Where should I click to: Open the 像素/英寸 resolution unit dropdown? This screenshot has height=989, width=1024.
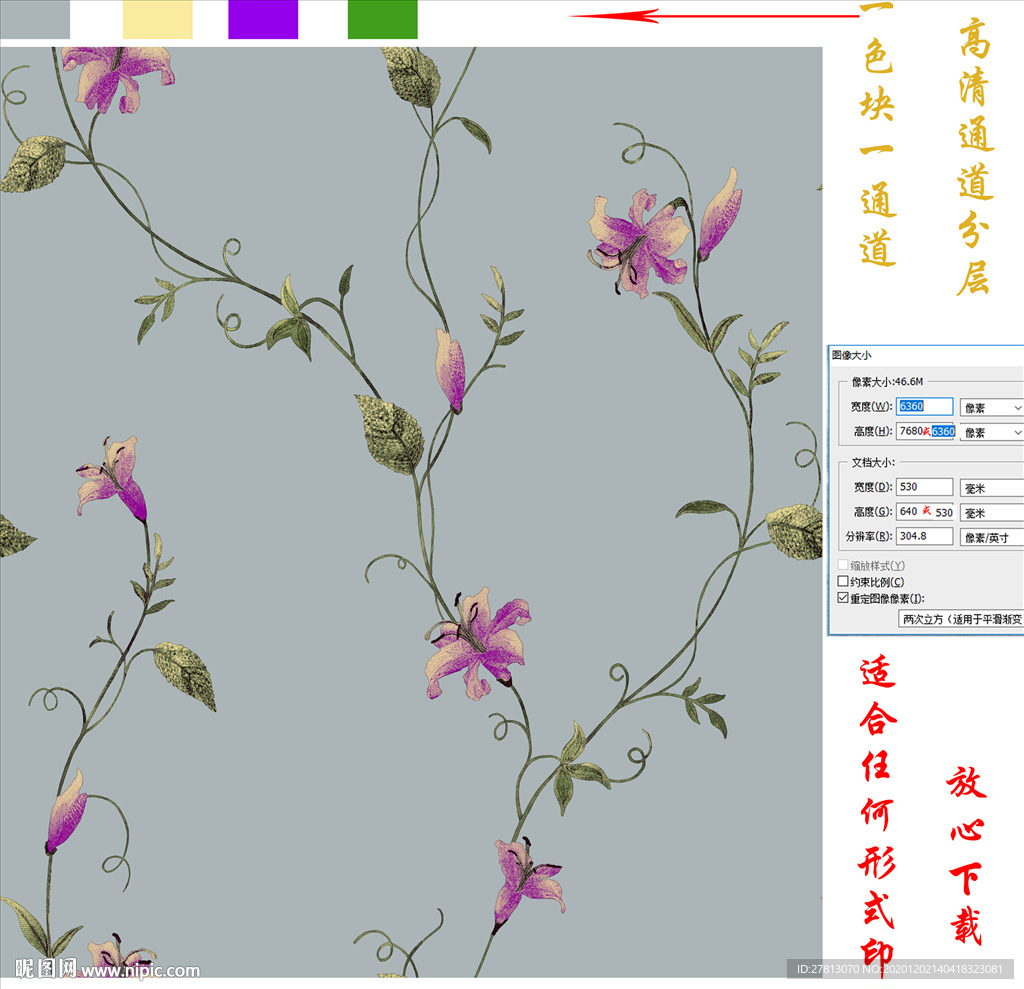[x=991, y=537]
